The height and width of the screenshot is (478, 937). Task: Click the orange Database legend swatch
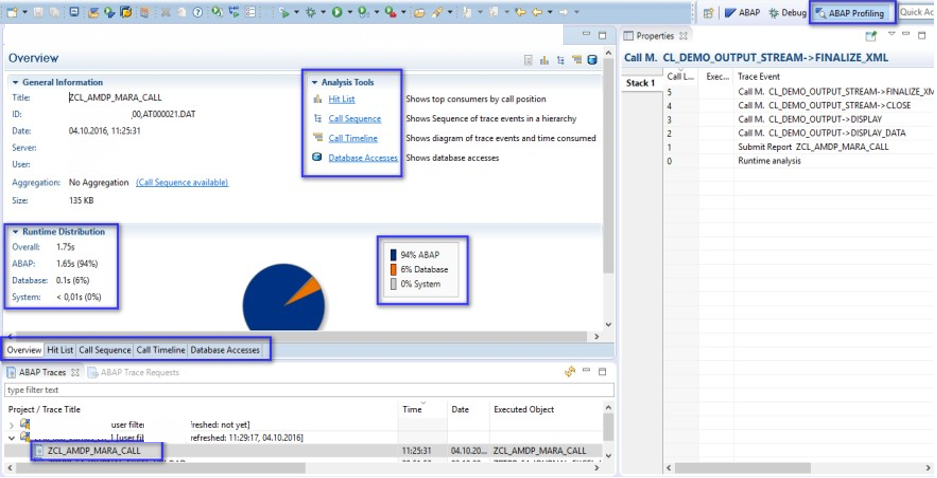[x=393, y=269]
